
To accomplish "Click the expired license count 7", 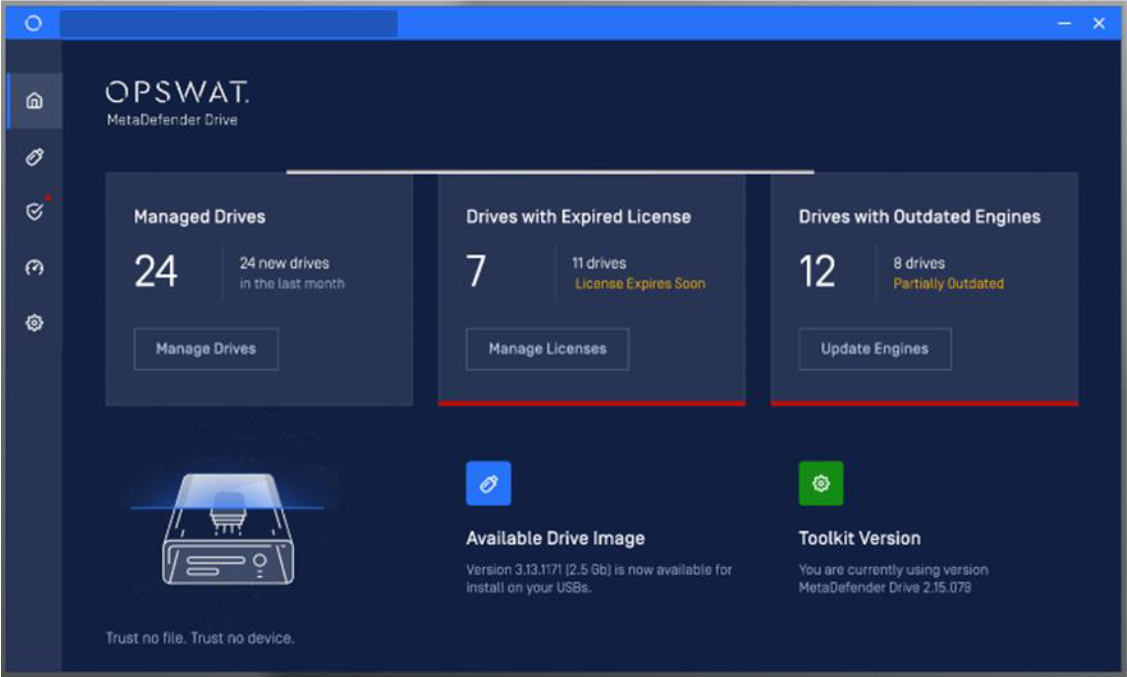I will point(476,272).
